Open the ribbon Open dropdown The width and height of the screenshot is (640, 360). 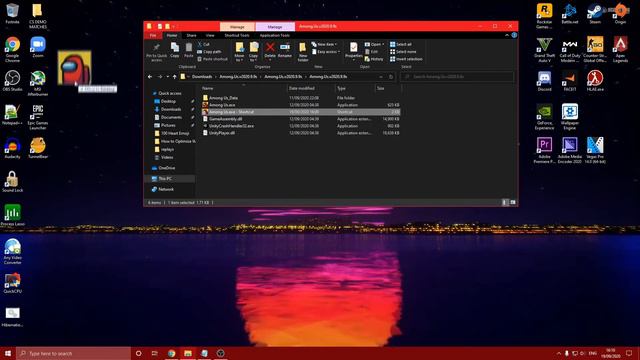(374, 44)
